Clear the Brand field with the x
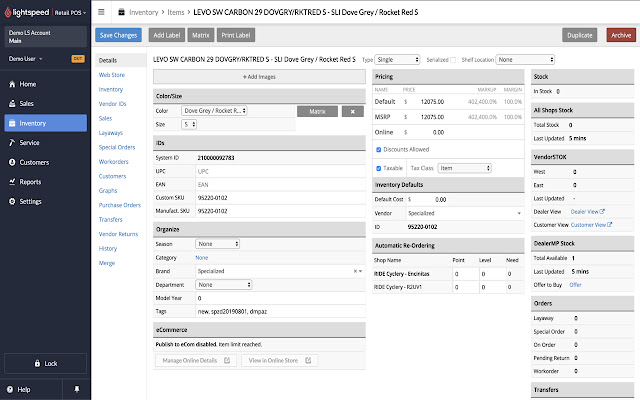Screen dimensions: 640x400 click(x=355, y=271)
